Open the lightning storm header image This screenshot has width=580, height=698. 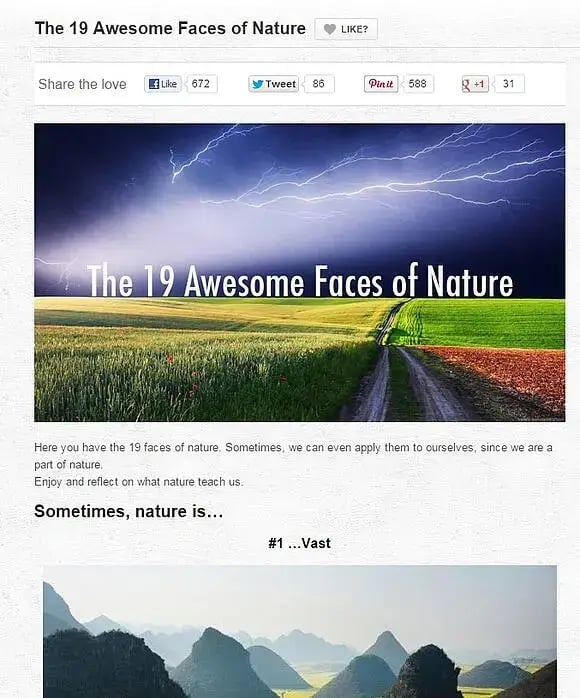tap(300, 272)
